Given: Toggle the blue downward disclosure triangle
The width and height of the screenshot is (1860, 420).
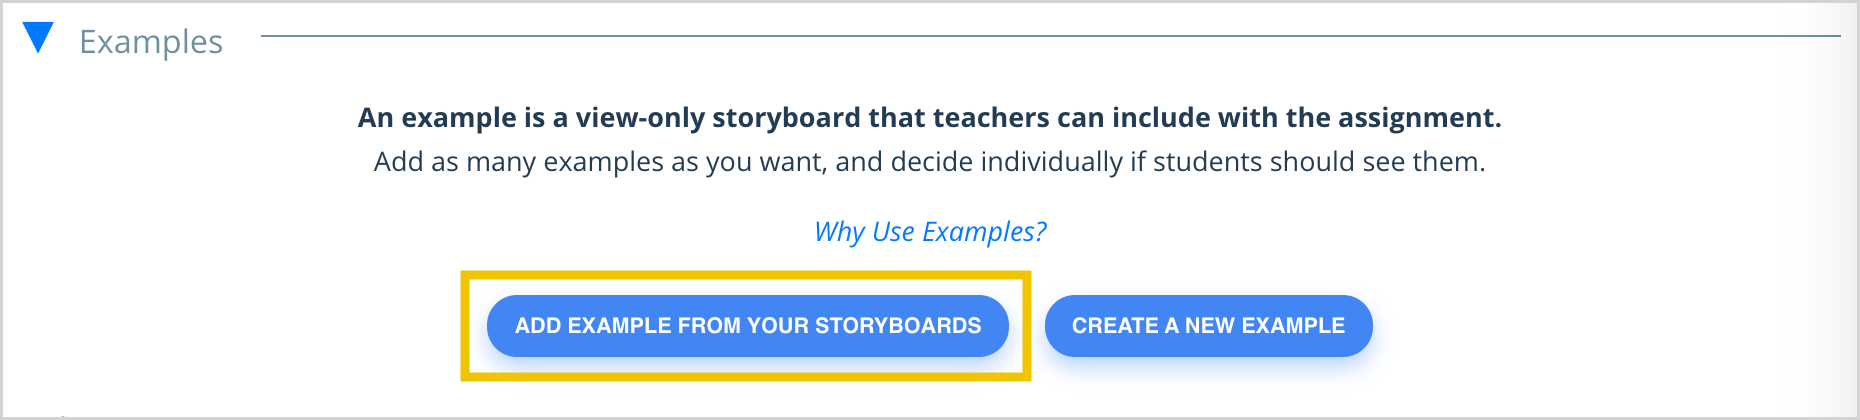Looking at the screenshot, I should coord(38,37).
